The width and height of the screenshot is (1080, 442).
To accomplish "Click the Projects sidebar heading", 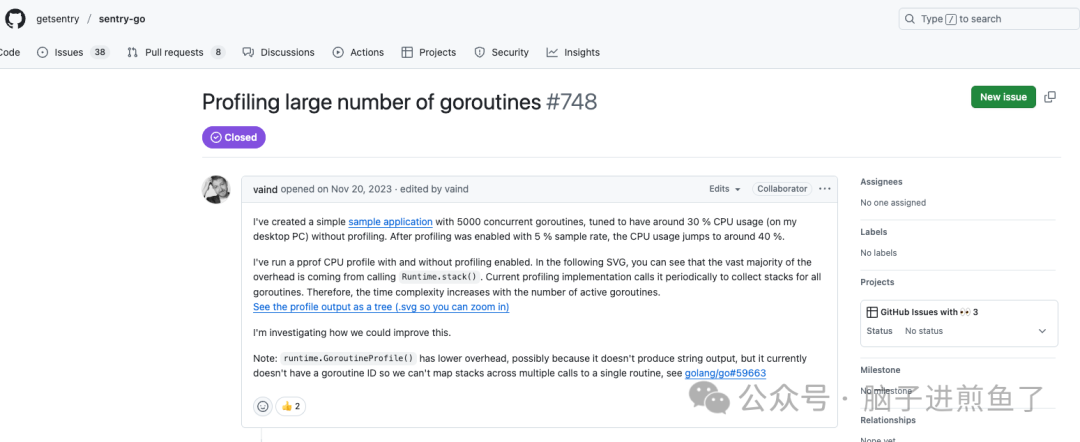I will point(877,282).
